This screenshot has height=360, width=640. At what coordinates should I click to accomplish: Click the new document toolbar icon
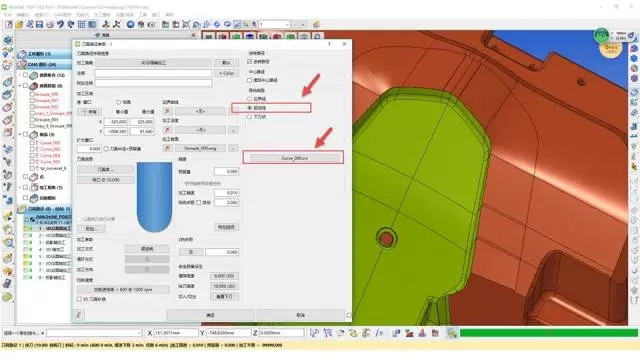(9, 24)
